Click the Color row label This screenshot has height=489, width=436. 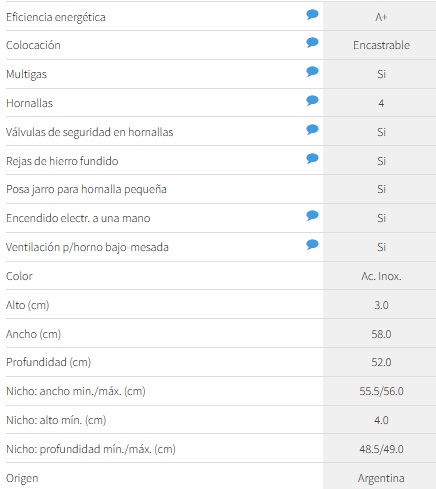[19, 276]
